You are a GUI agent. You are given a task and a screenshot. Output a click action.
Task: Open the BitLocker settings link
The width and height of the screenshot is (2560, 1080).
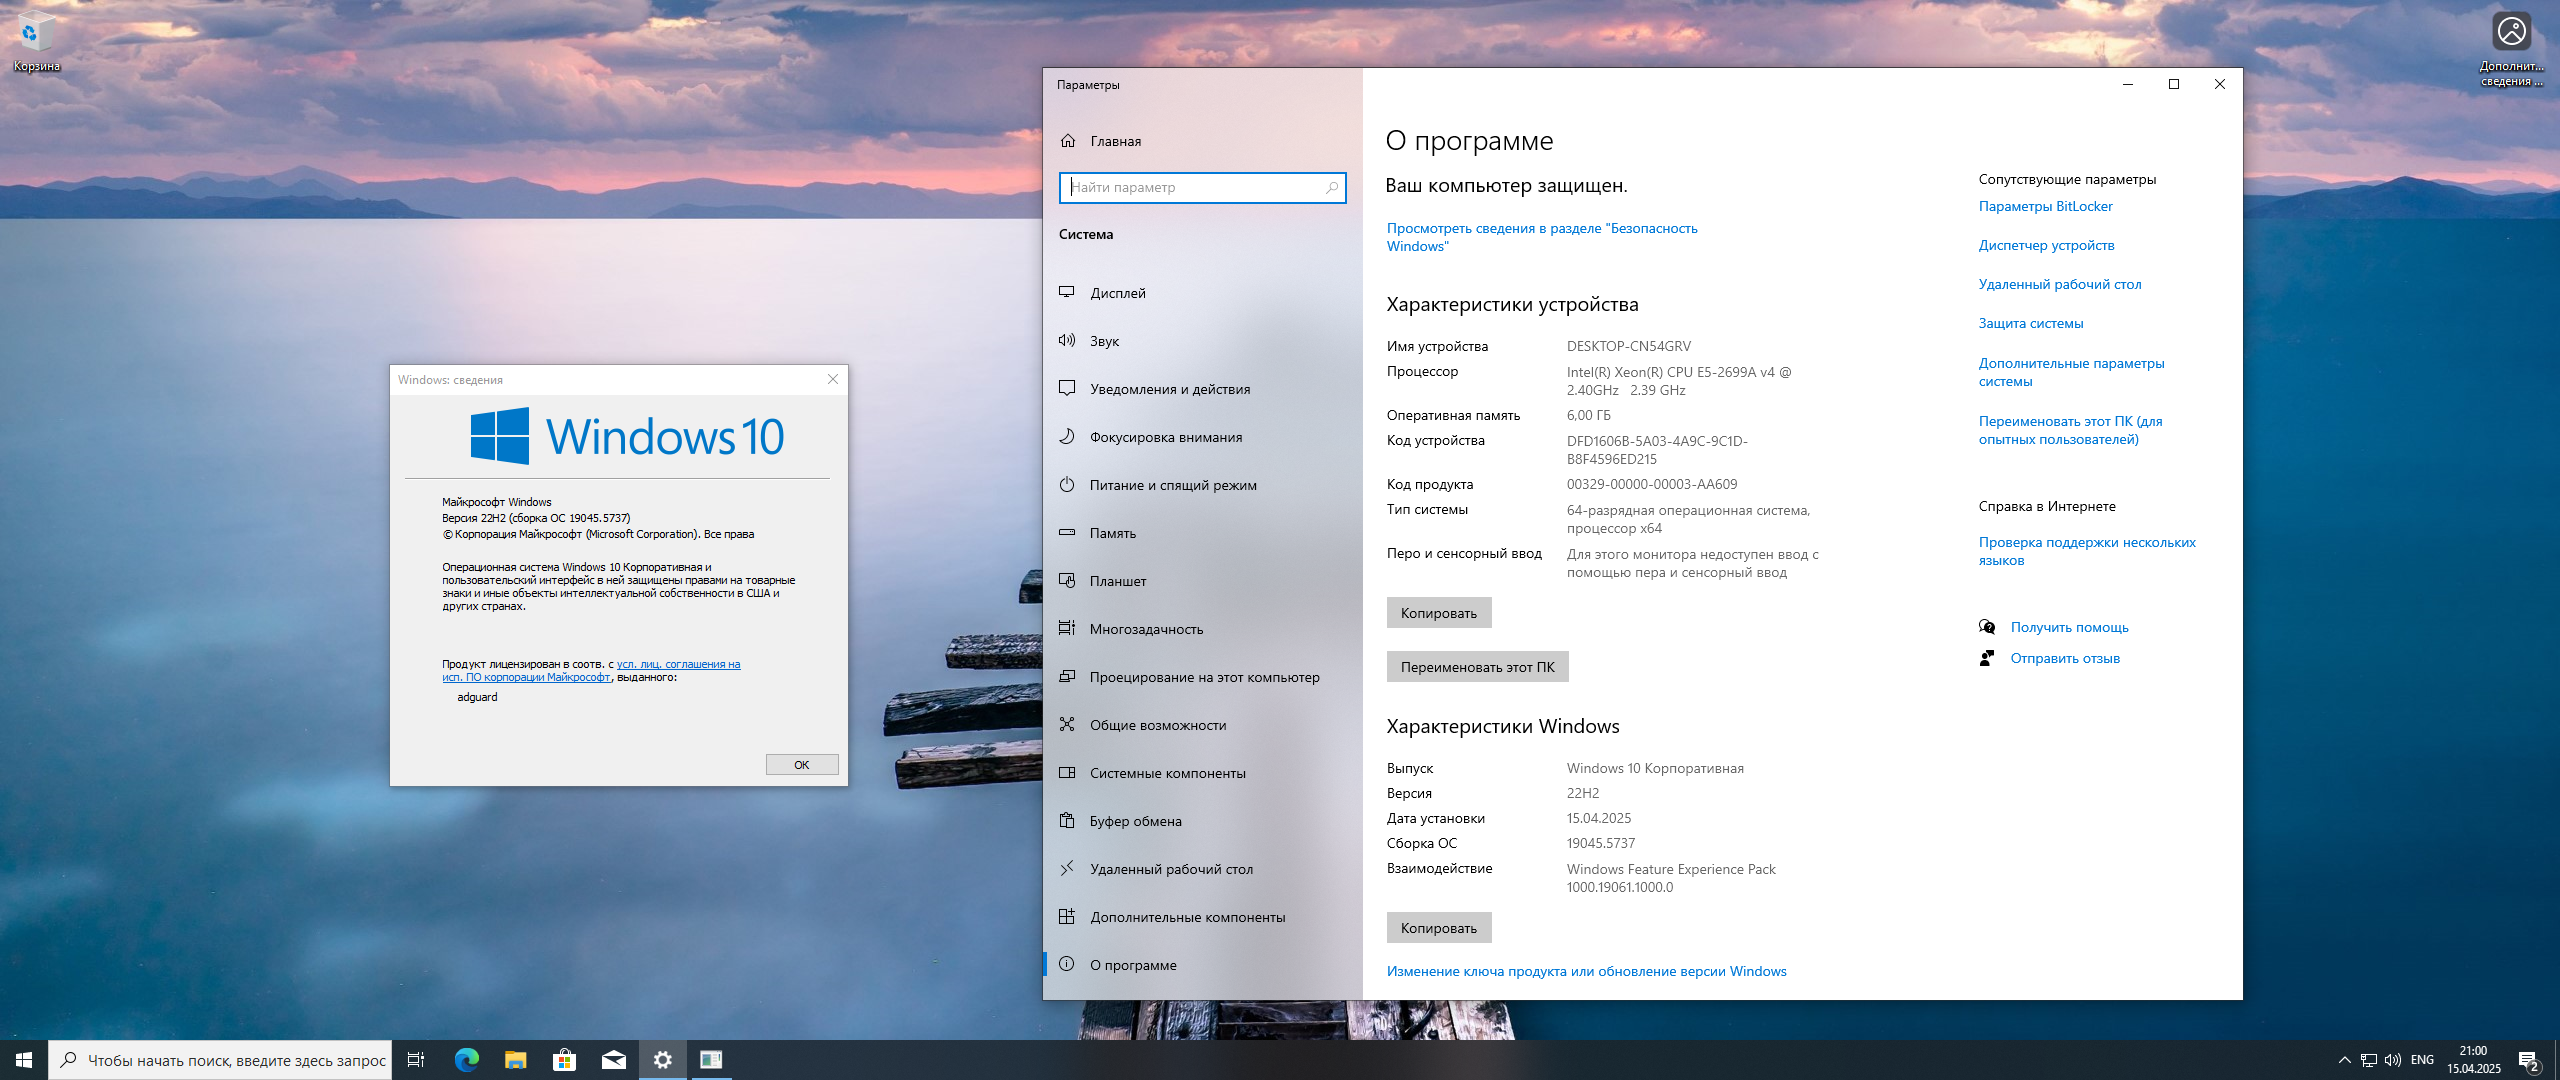point(2045,206)
